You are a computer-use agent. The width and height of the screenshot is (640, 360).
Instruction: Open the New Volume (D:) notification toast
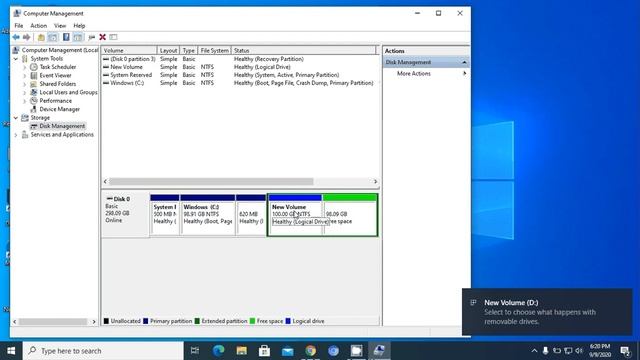(547, 312)
